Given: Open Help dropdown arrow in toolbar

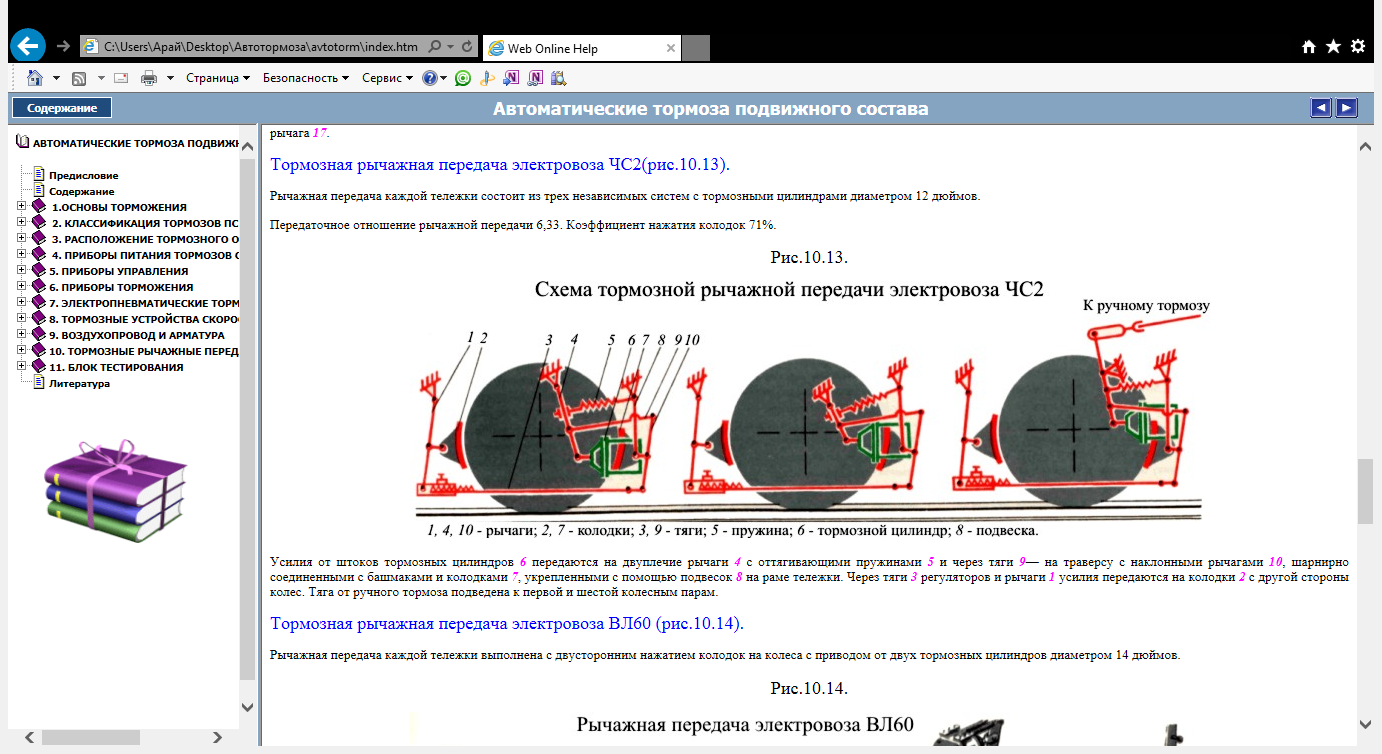Looking at the screenshot, I should (x=444, y=78).
